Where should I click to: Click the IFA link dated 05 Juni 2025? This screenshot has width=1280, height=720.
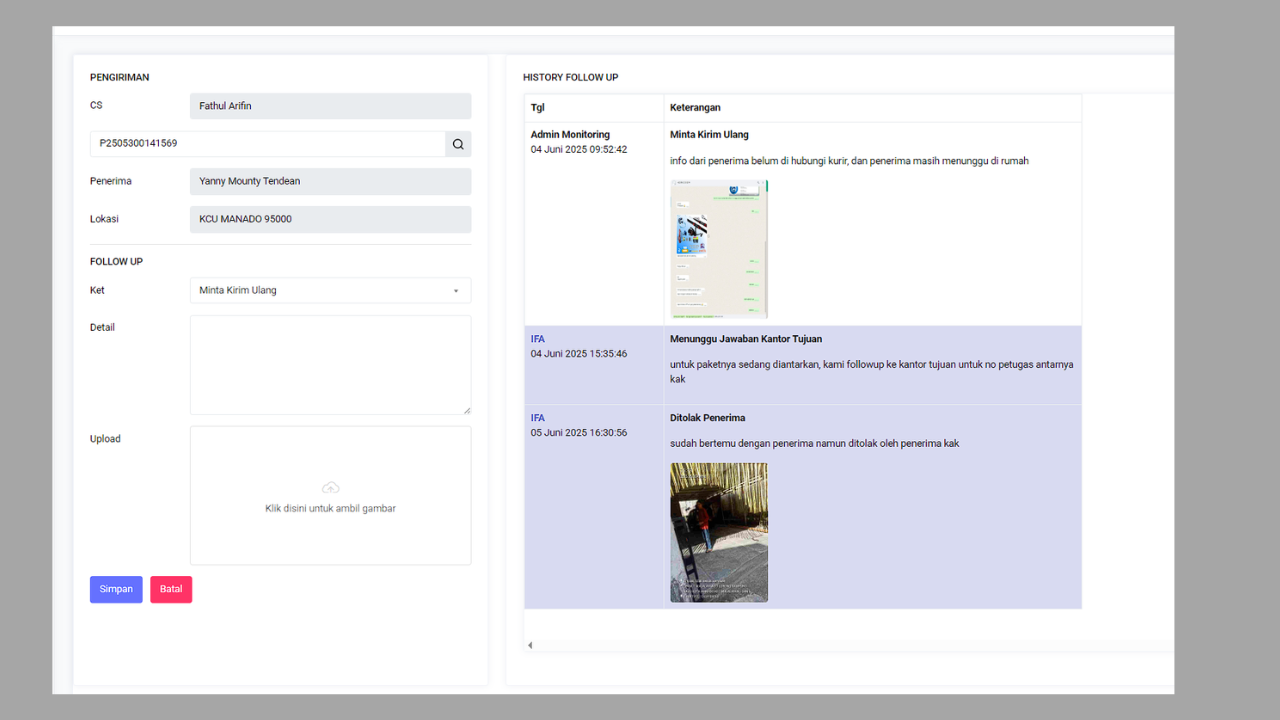[x=538, y=418]
